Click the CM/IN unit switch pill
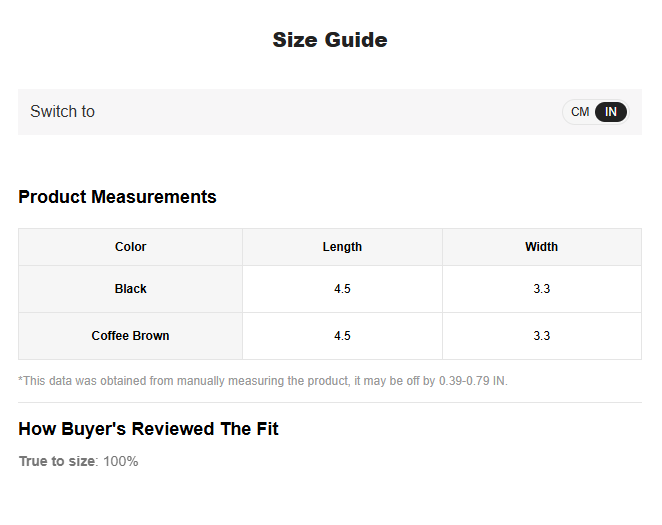The height and width of the screenshot is (525, 662). pos(595,112)
